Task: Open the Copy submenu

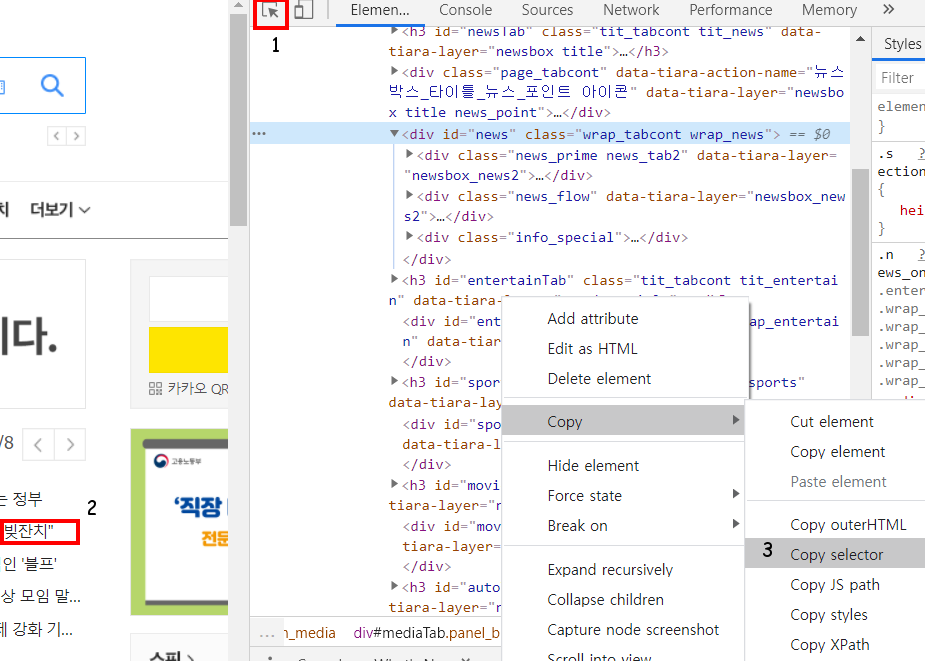Action: click(623, 421)
